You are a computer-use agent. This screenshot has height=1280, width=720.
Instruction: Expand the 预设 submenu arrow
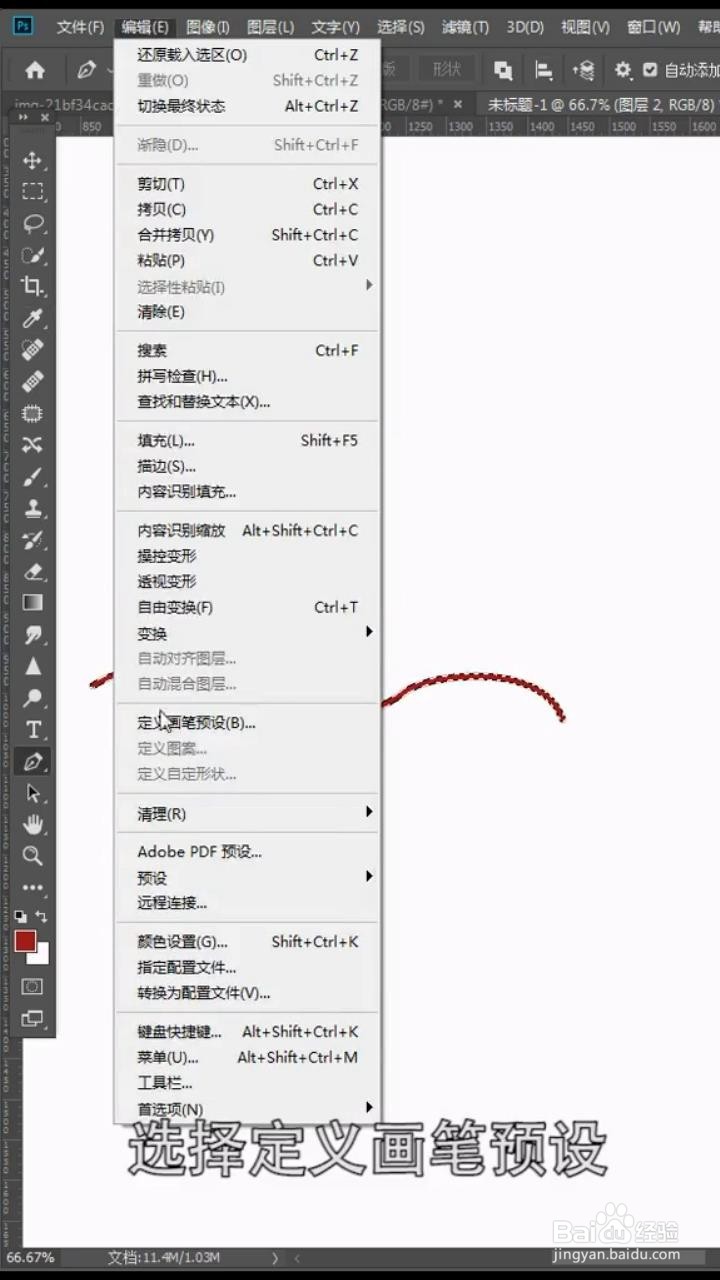369,876
